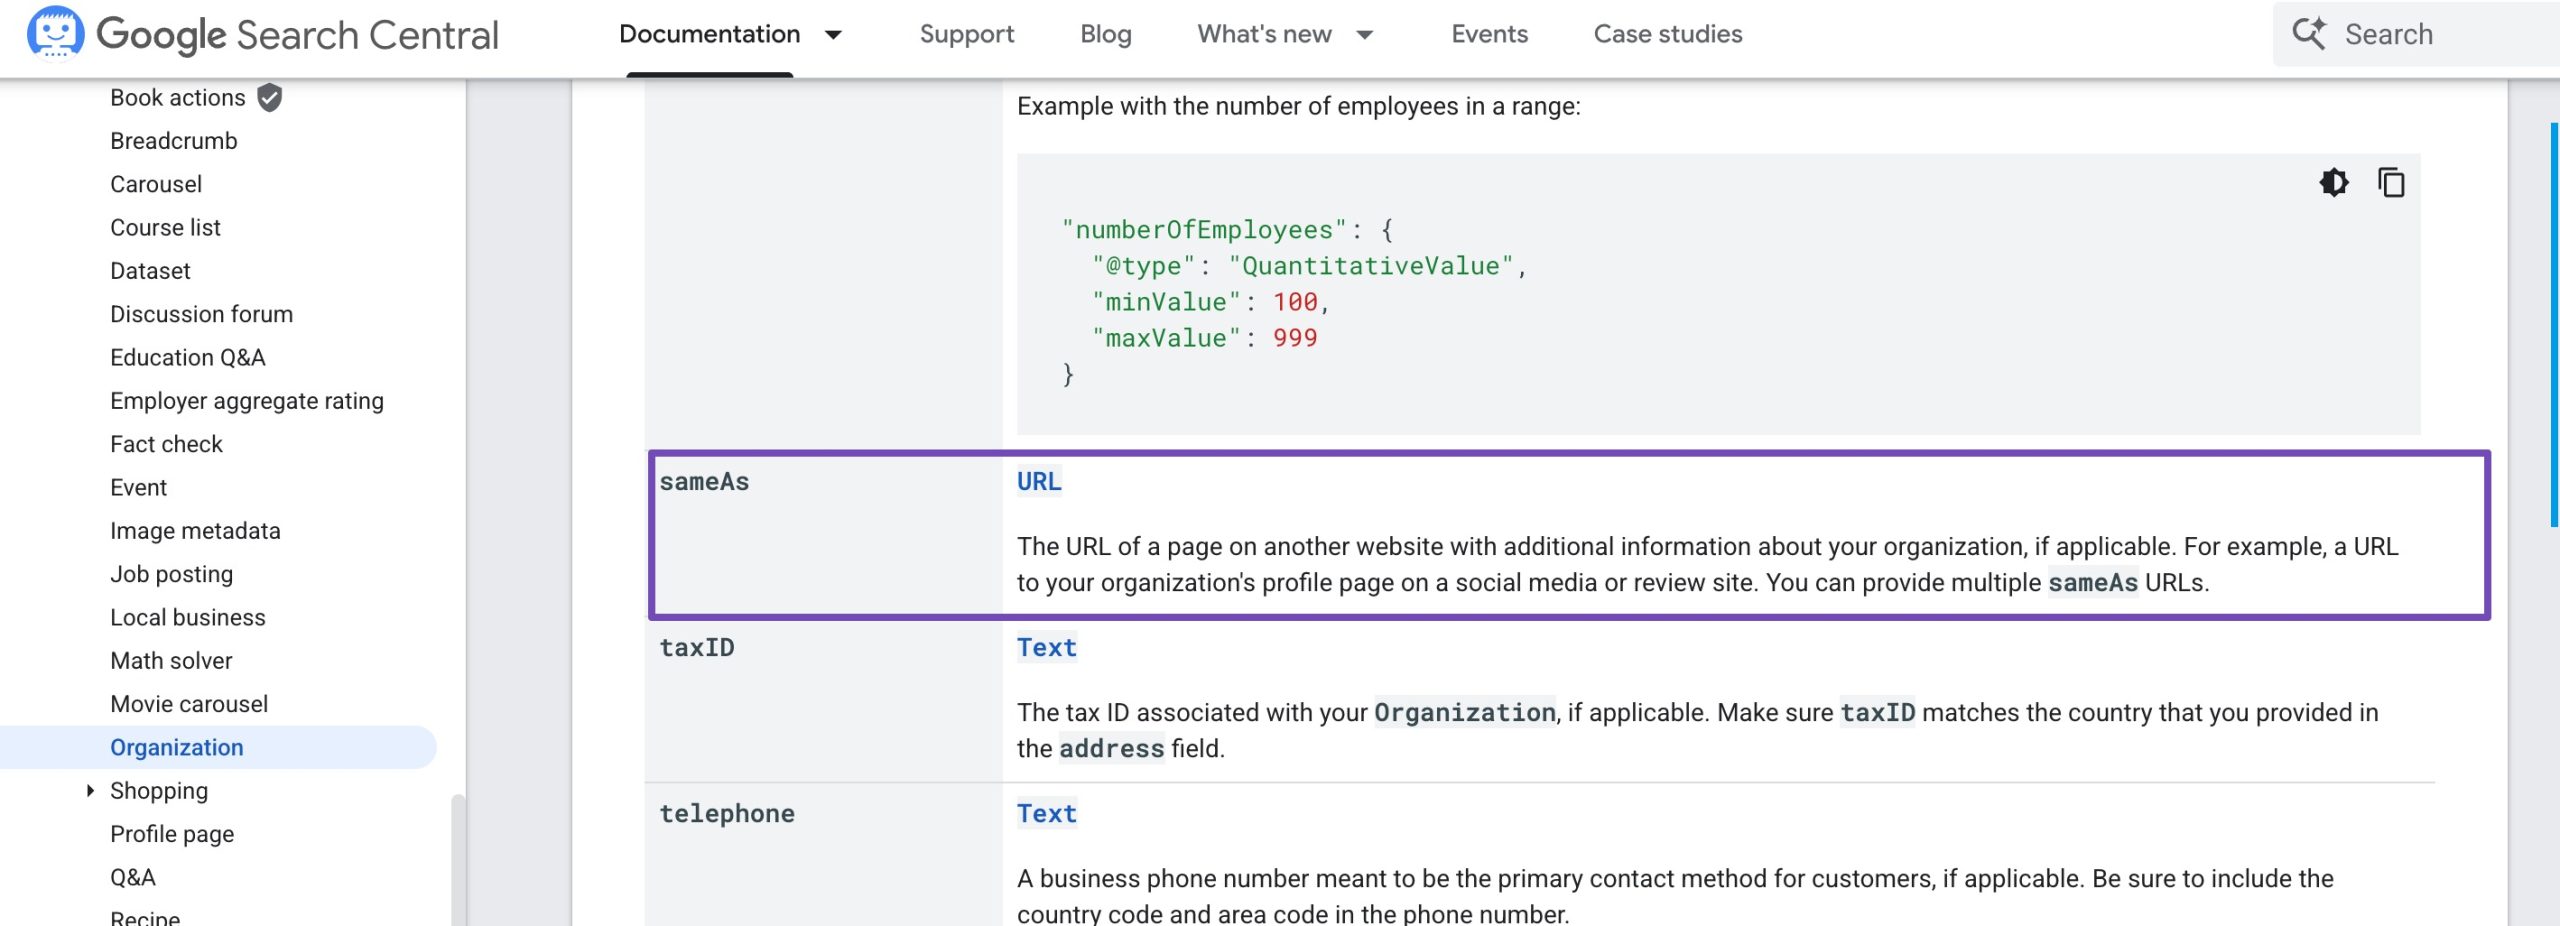The image size is (2560, 926).
Task: Click the Book actions verified badge
Action: click(269, 98)
